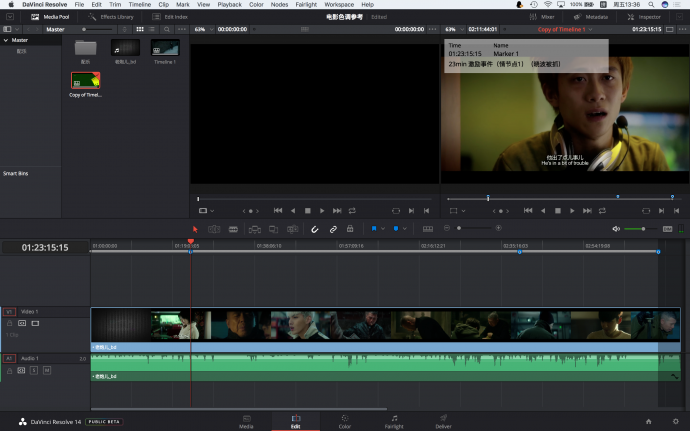The image size is (690, 431).
Task: Open the timeline name dropdown 'Copy of Timeline 1'
Action: pos(564,29)
